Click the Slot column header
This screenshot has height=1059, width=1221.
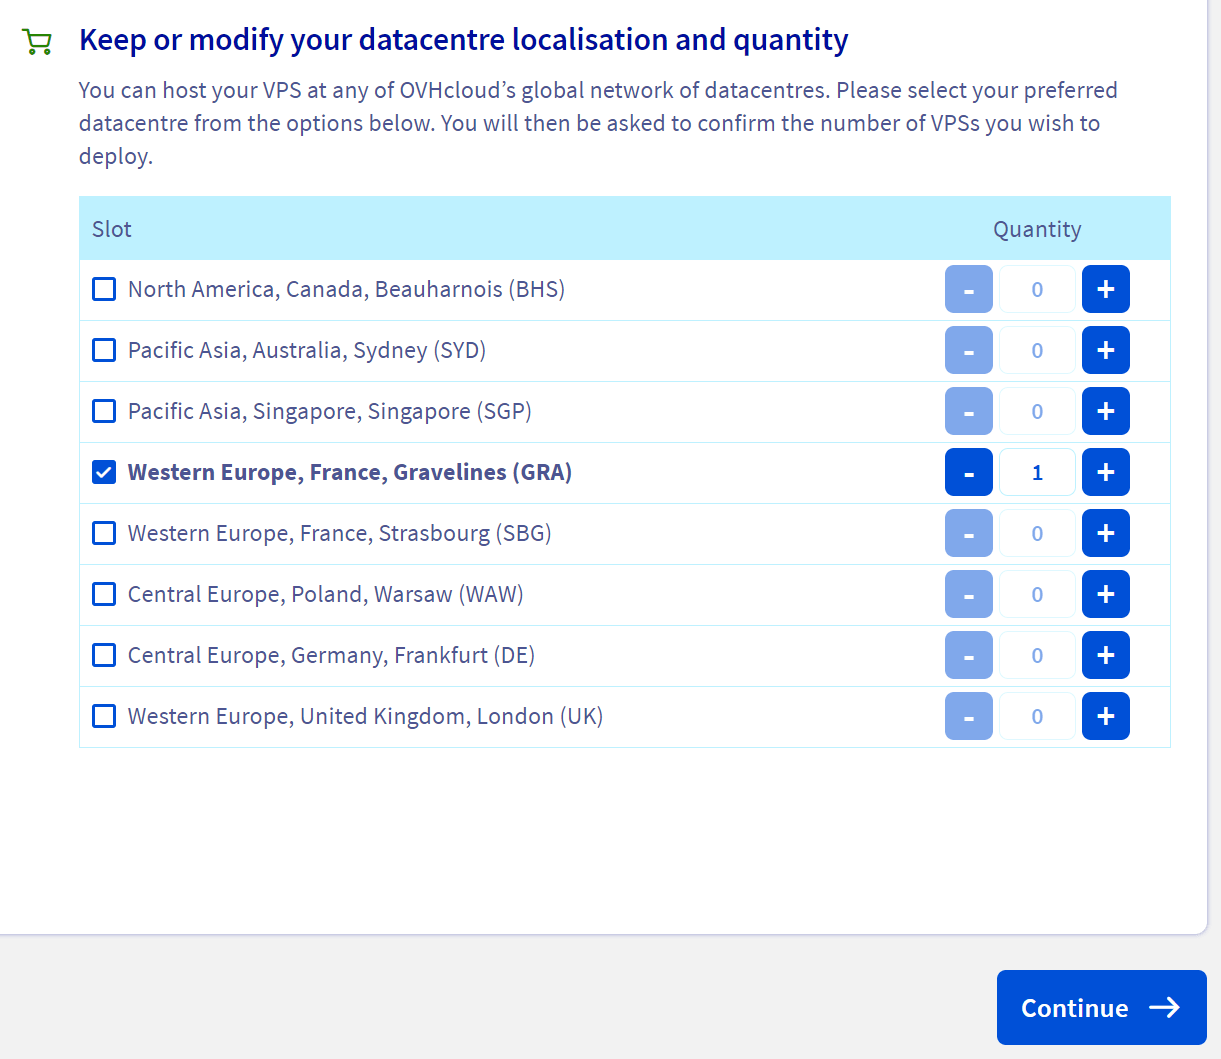tap(112, 229)
